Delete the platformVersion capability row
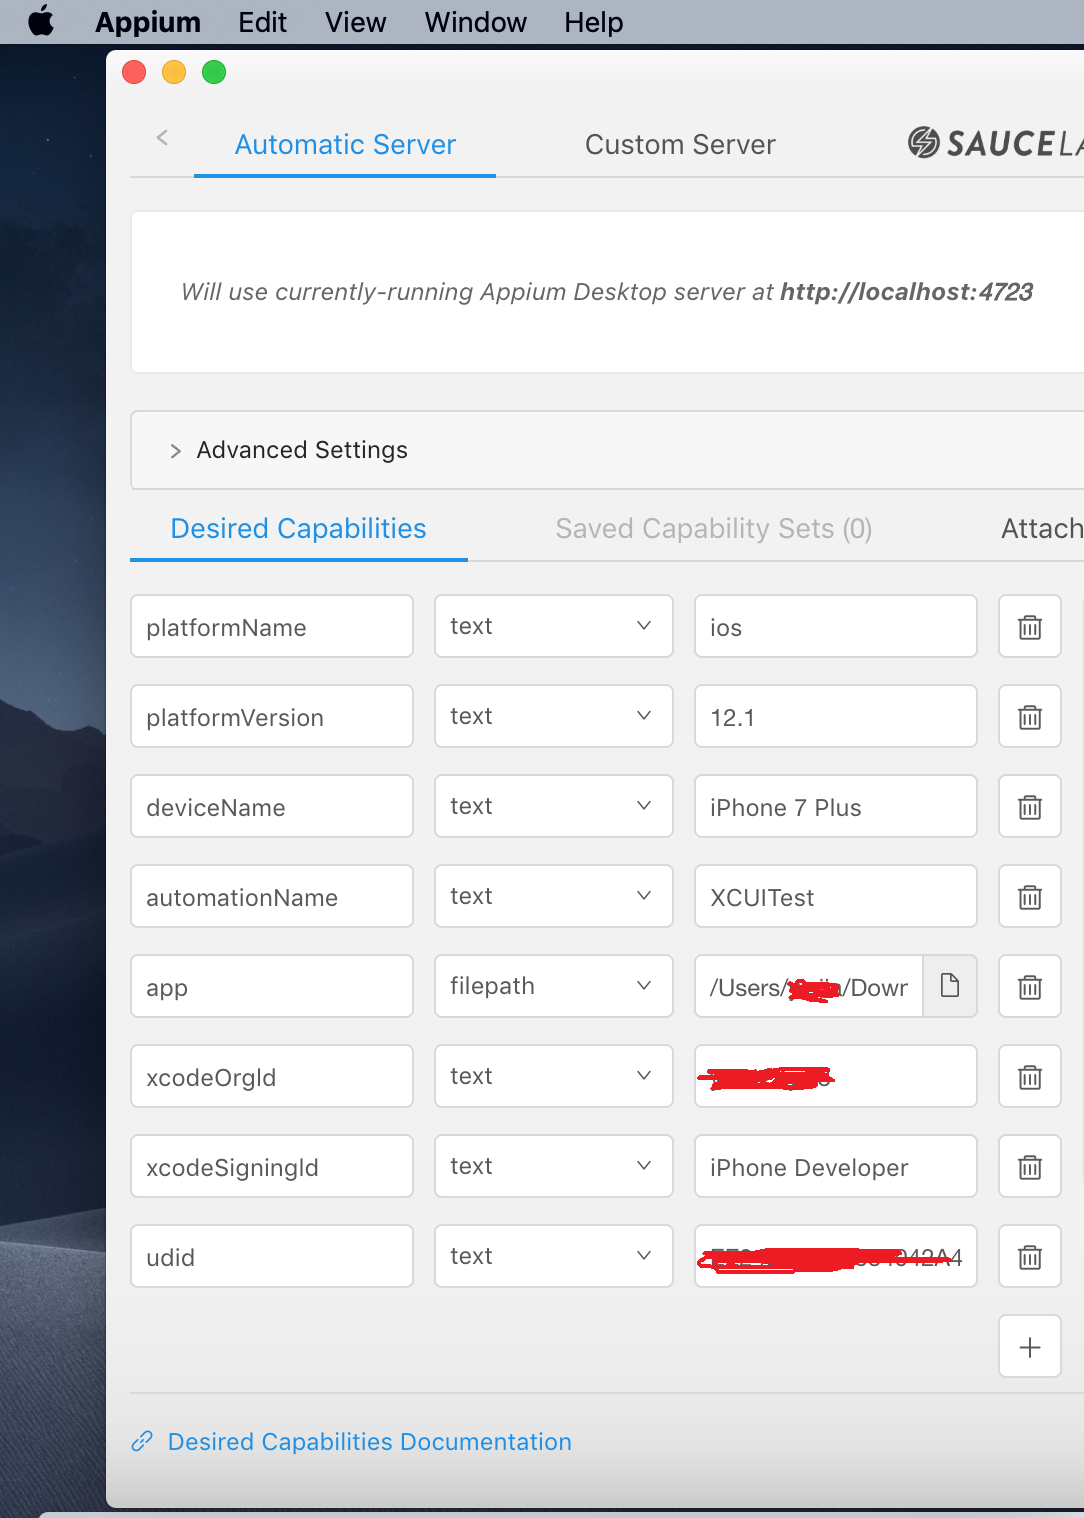1084x1518 pixels. coord(1029,717)
